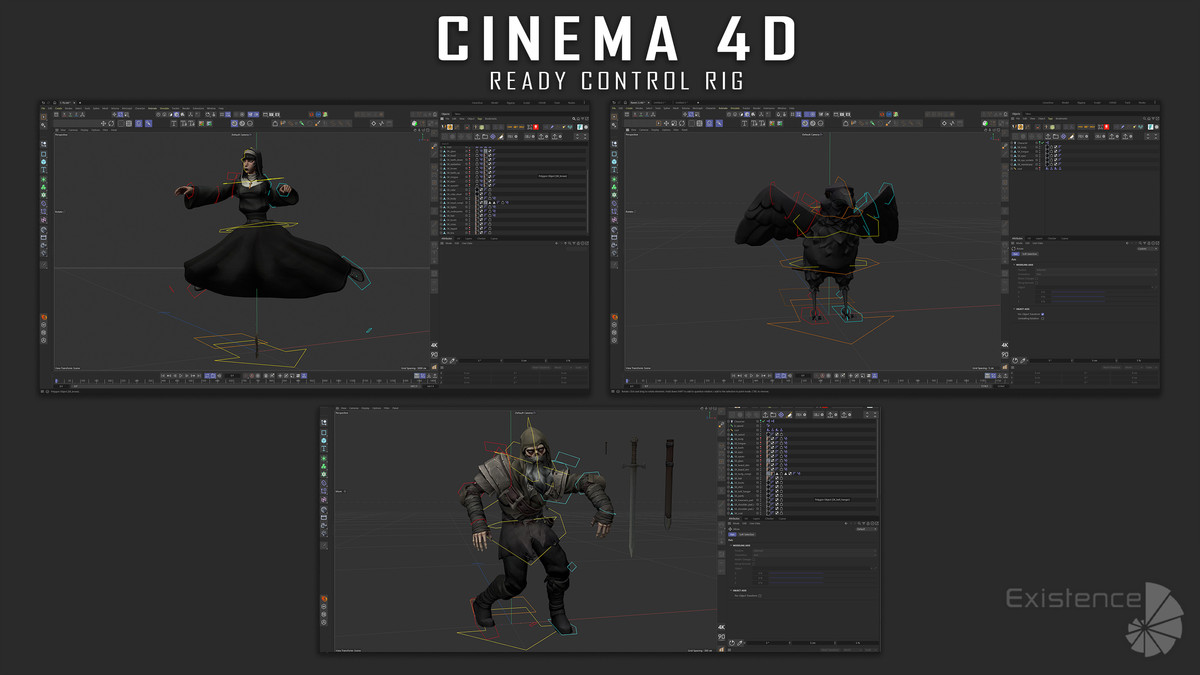Switch to Nodes layout in crow window
Image resolution: width=1200 pixels, height=675 pixels.
[1142, 102]
